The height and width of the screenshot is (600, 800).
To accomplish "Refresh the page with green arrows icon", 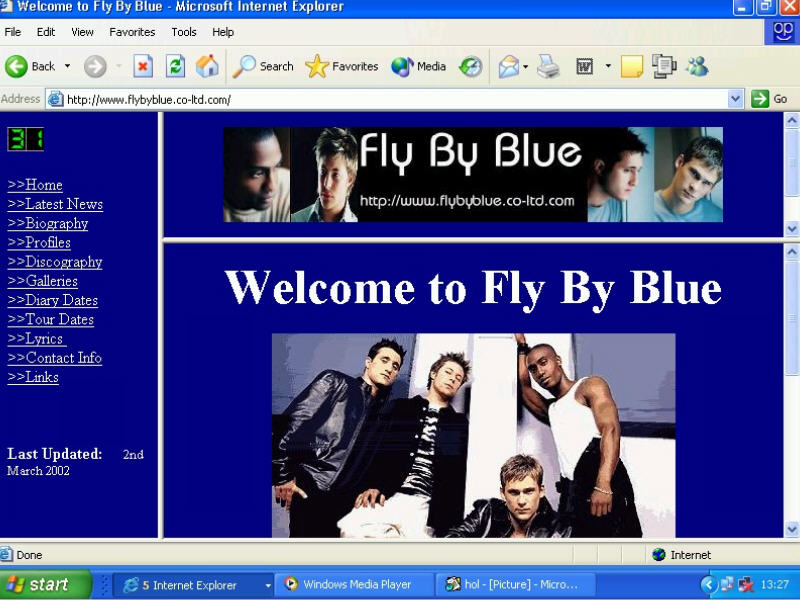I will (x=176, y=66).
